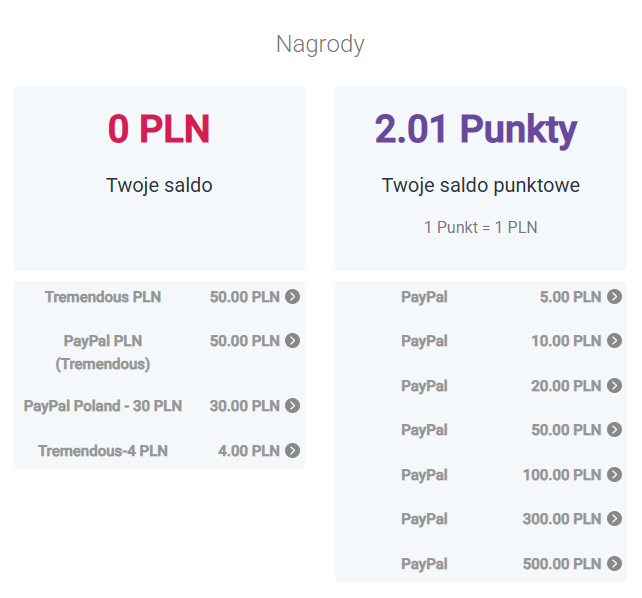Click the 50.00 PLN PayPal points amount
This screenshot has height=598, width=642.
[x=565, y=430]
